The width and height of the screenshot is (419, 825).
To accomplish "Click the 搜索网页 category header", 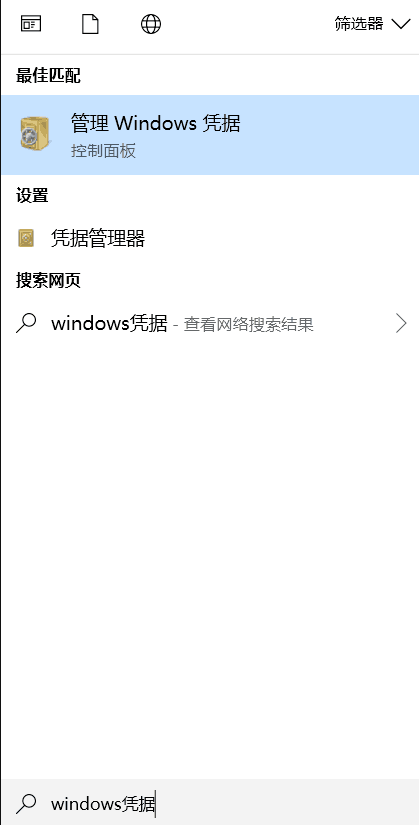I will click(48, 281).
